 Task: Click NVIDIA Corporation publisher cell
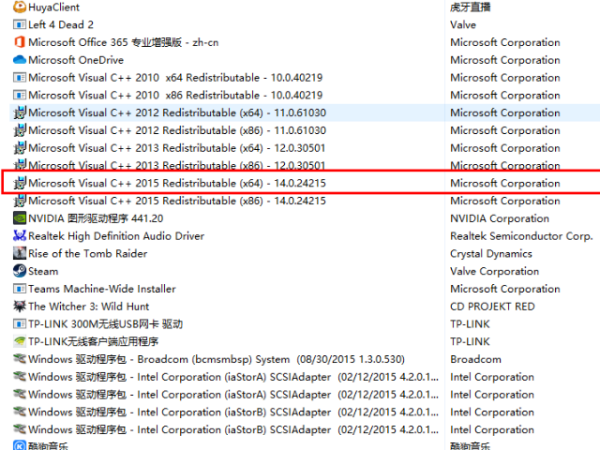pyautogui.click(x=500, y=218)
